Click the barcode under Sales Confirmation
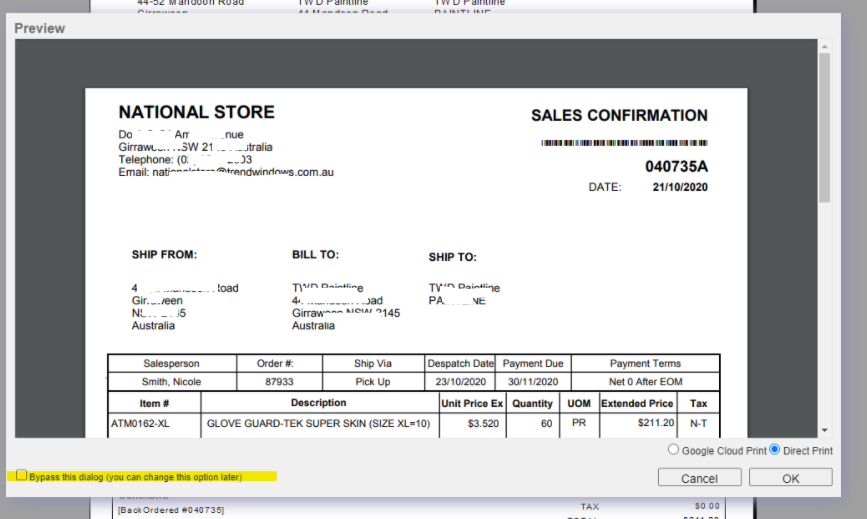 (624, 143)
